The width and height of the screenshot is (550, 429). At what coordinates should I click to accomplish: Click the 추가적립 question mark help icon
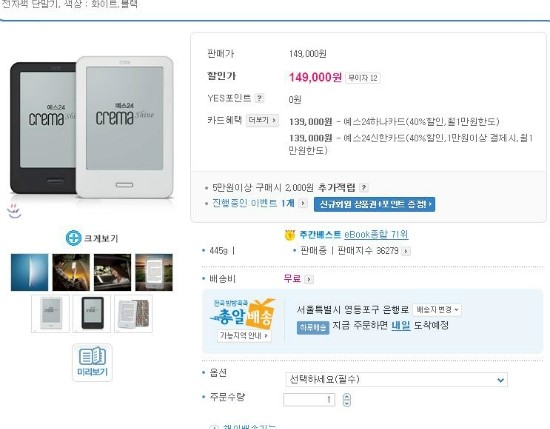point(364,188)
